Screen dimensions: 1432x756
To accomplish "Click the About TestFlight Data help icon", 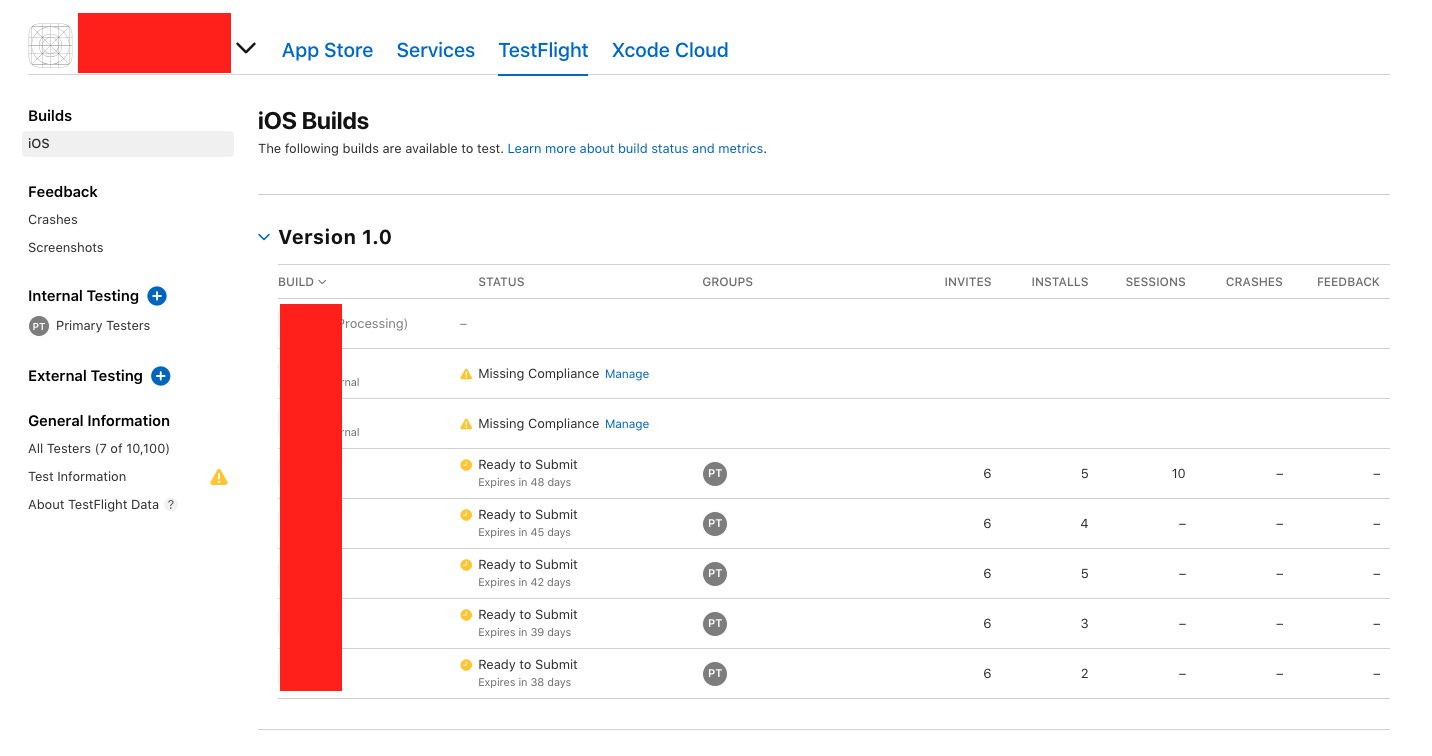I will coord(171,505).
